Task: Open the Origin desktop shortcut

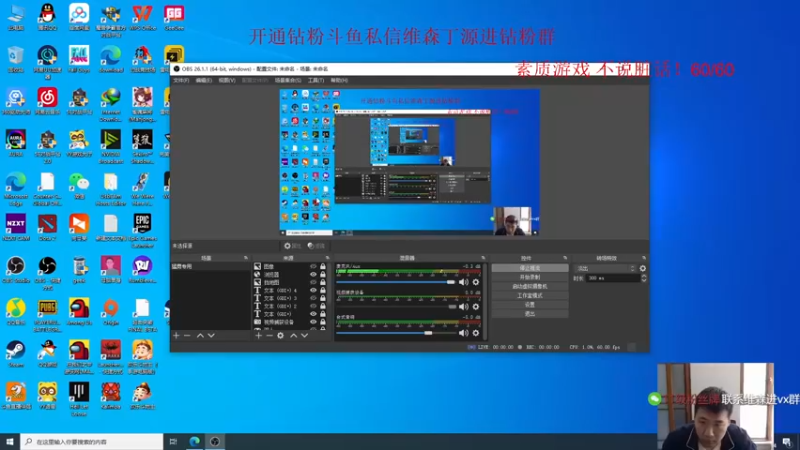Action: [x=111, y=312]
